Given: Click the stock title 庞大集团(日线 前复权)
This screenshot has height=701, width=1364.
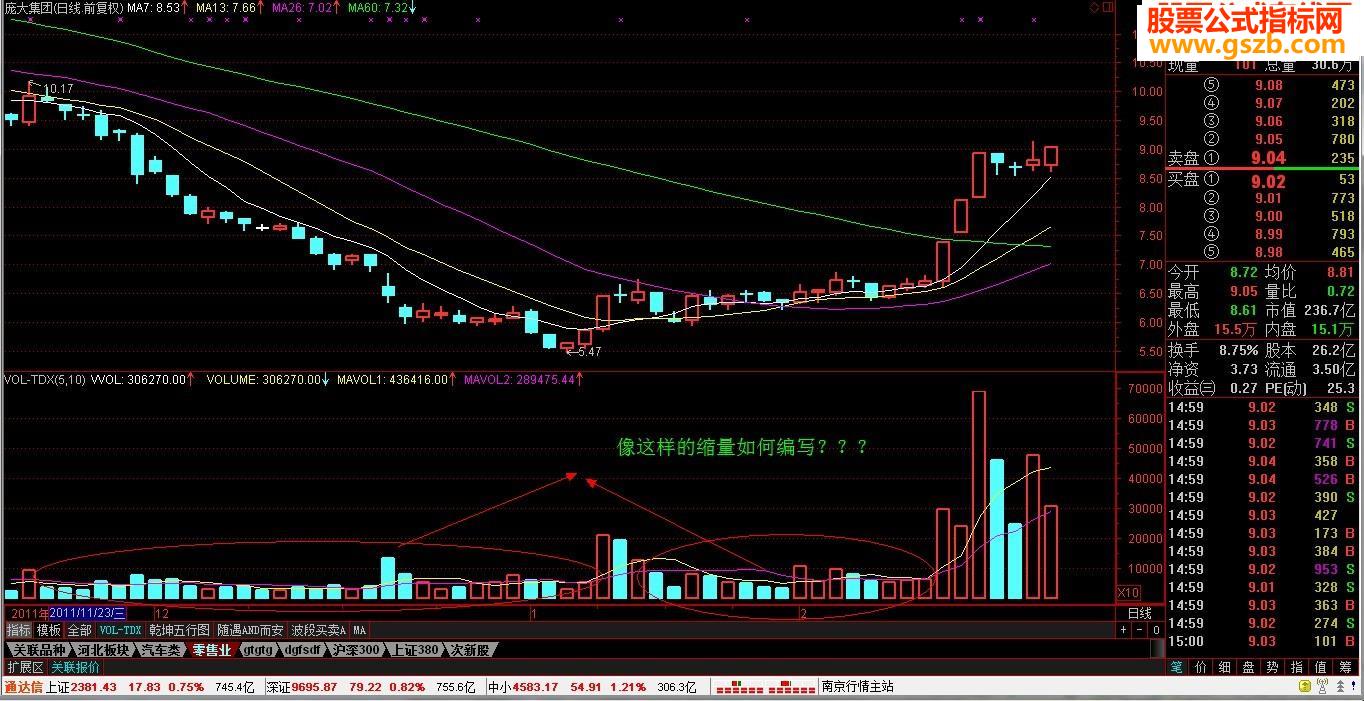Looking at the screenshot, I should (63, 8).
